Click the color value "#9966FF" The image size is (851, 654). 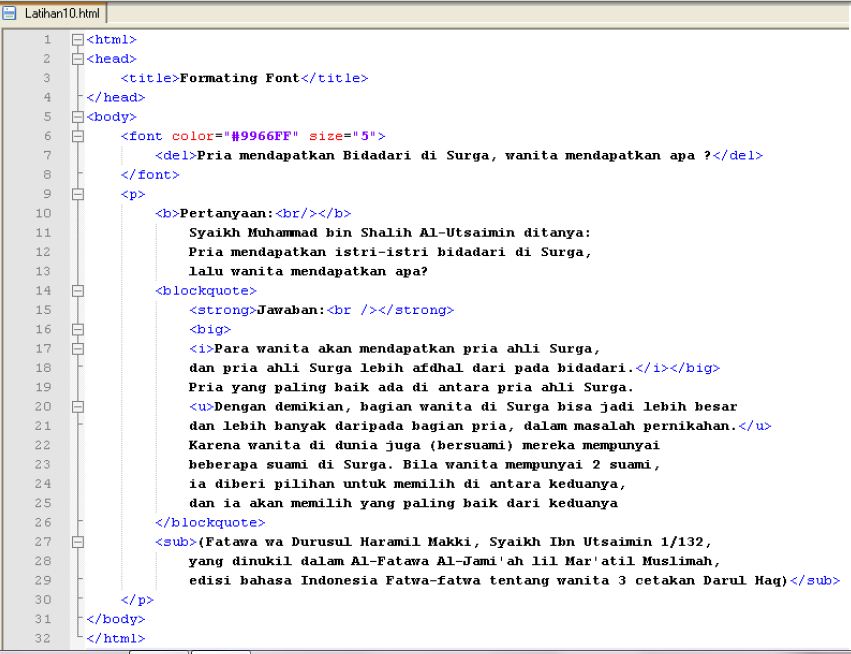point(260,136)
